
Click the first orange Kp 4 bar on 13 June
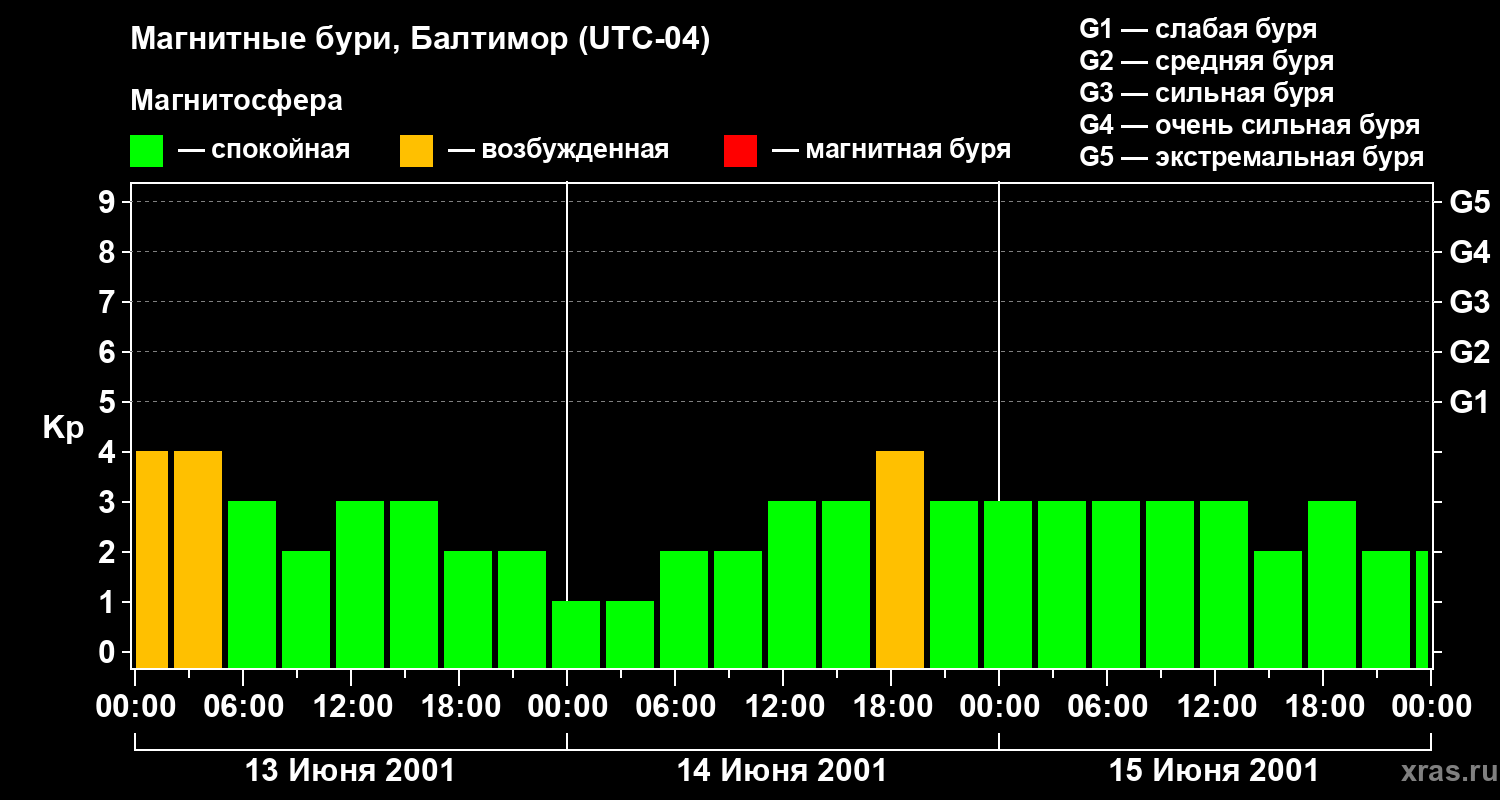tap(152, 559)
